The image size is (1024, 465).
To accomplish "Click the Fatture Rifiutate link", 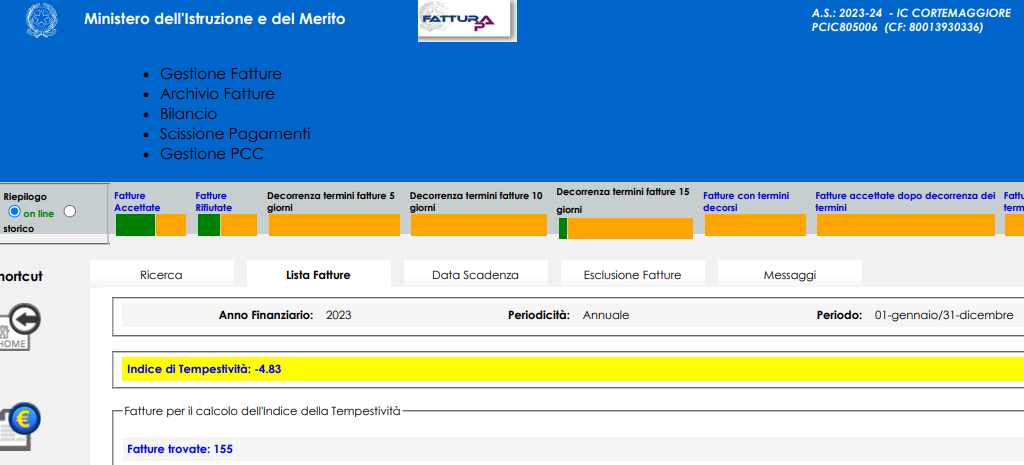I will 213,201.
